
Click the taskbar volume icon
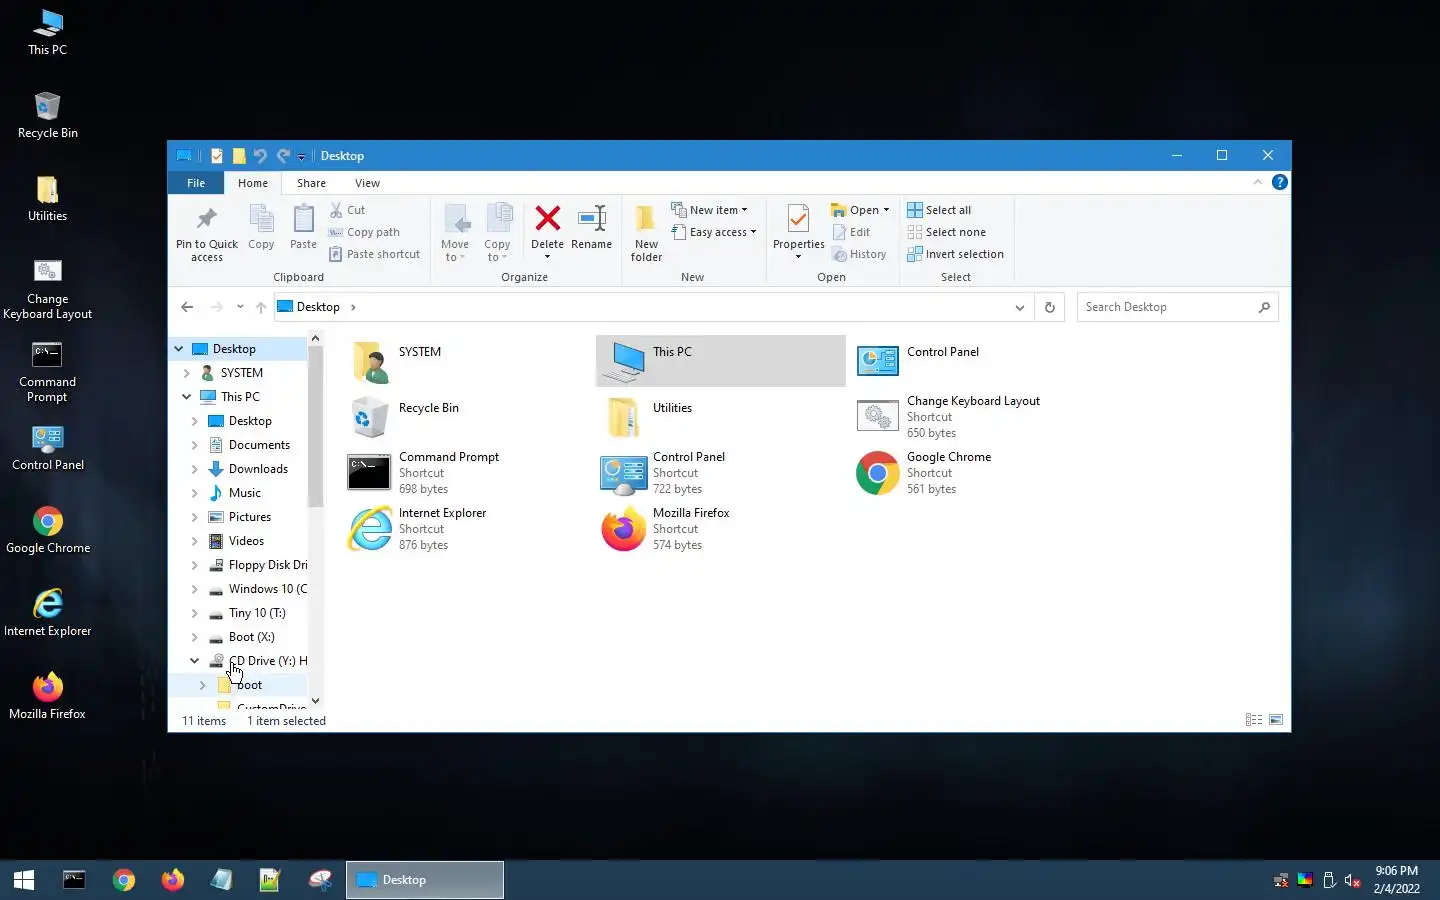click(1352, 880)
